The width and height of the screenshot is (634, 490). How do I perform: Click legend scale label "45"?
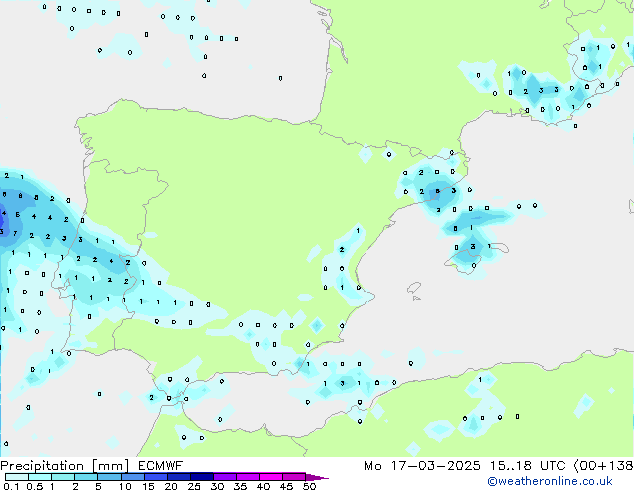point(286,486)
